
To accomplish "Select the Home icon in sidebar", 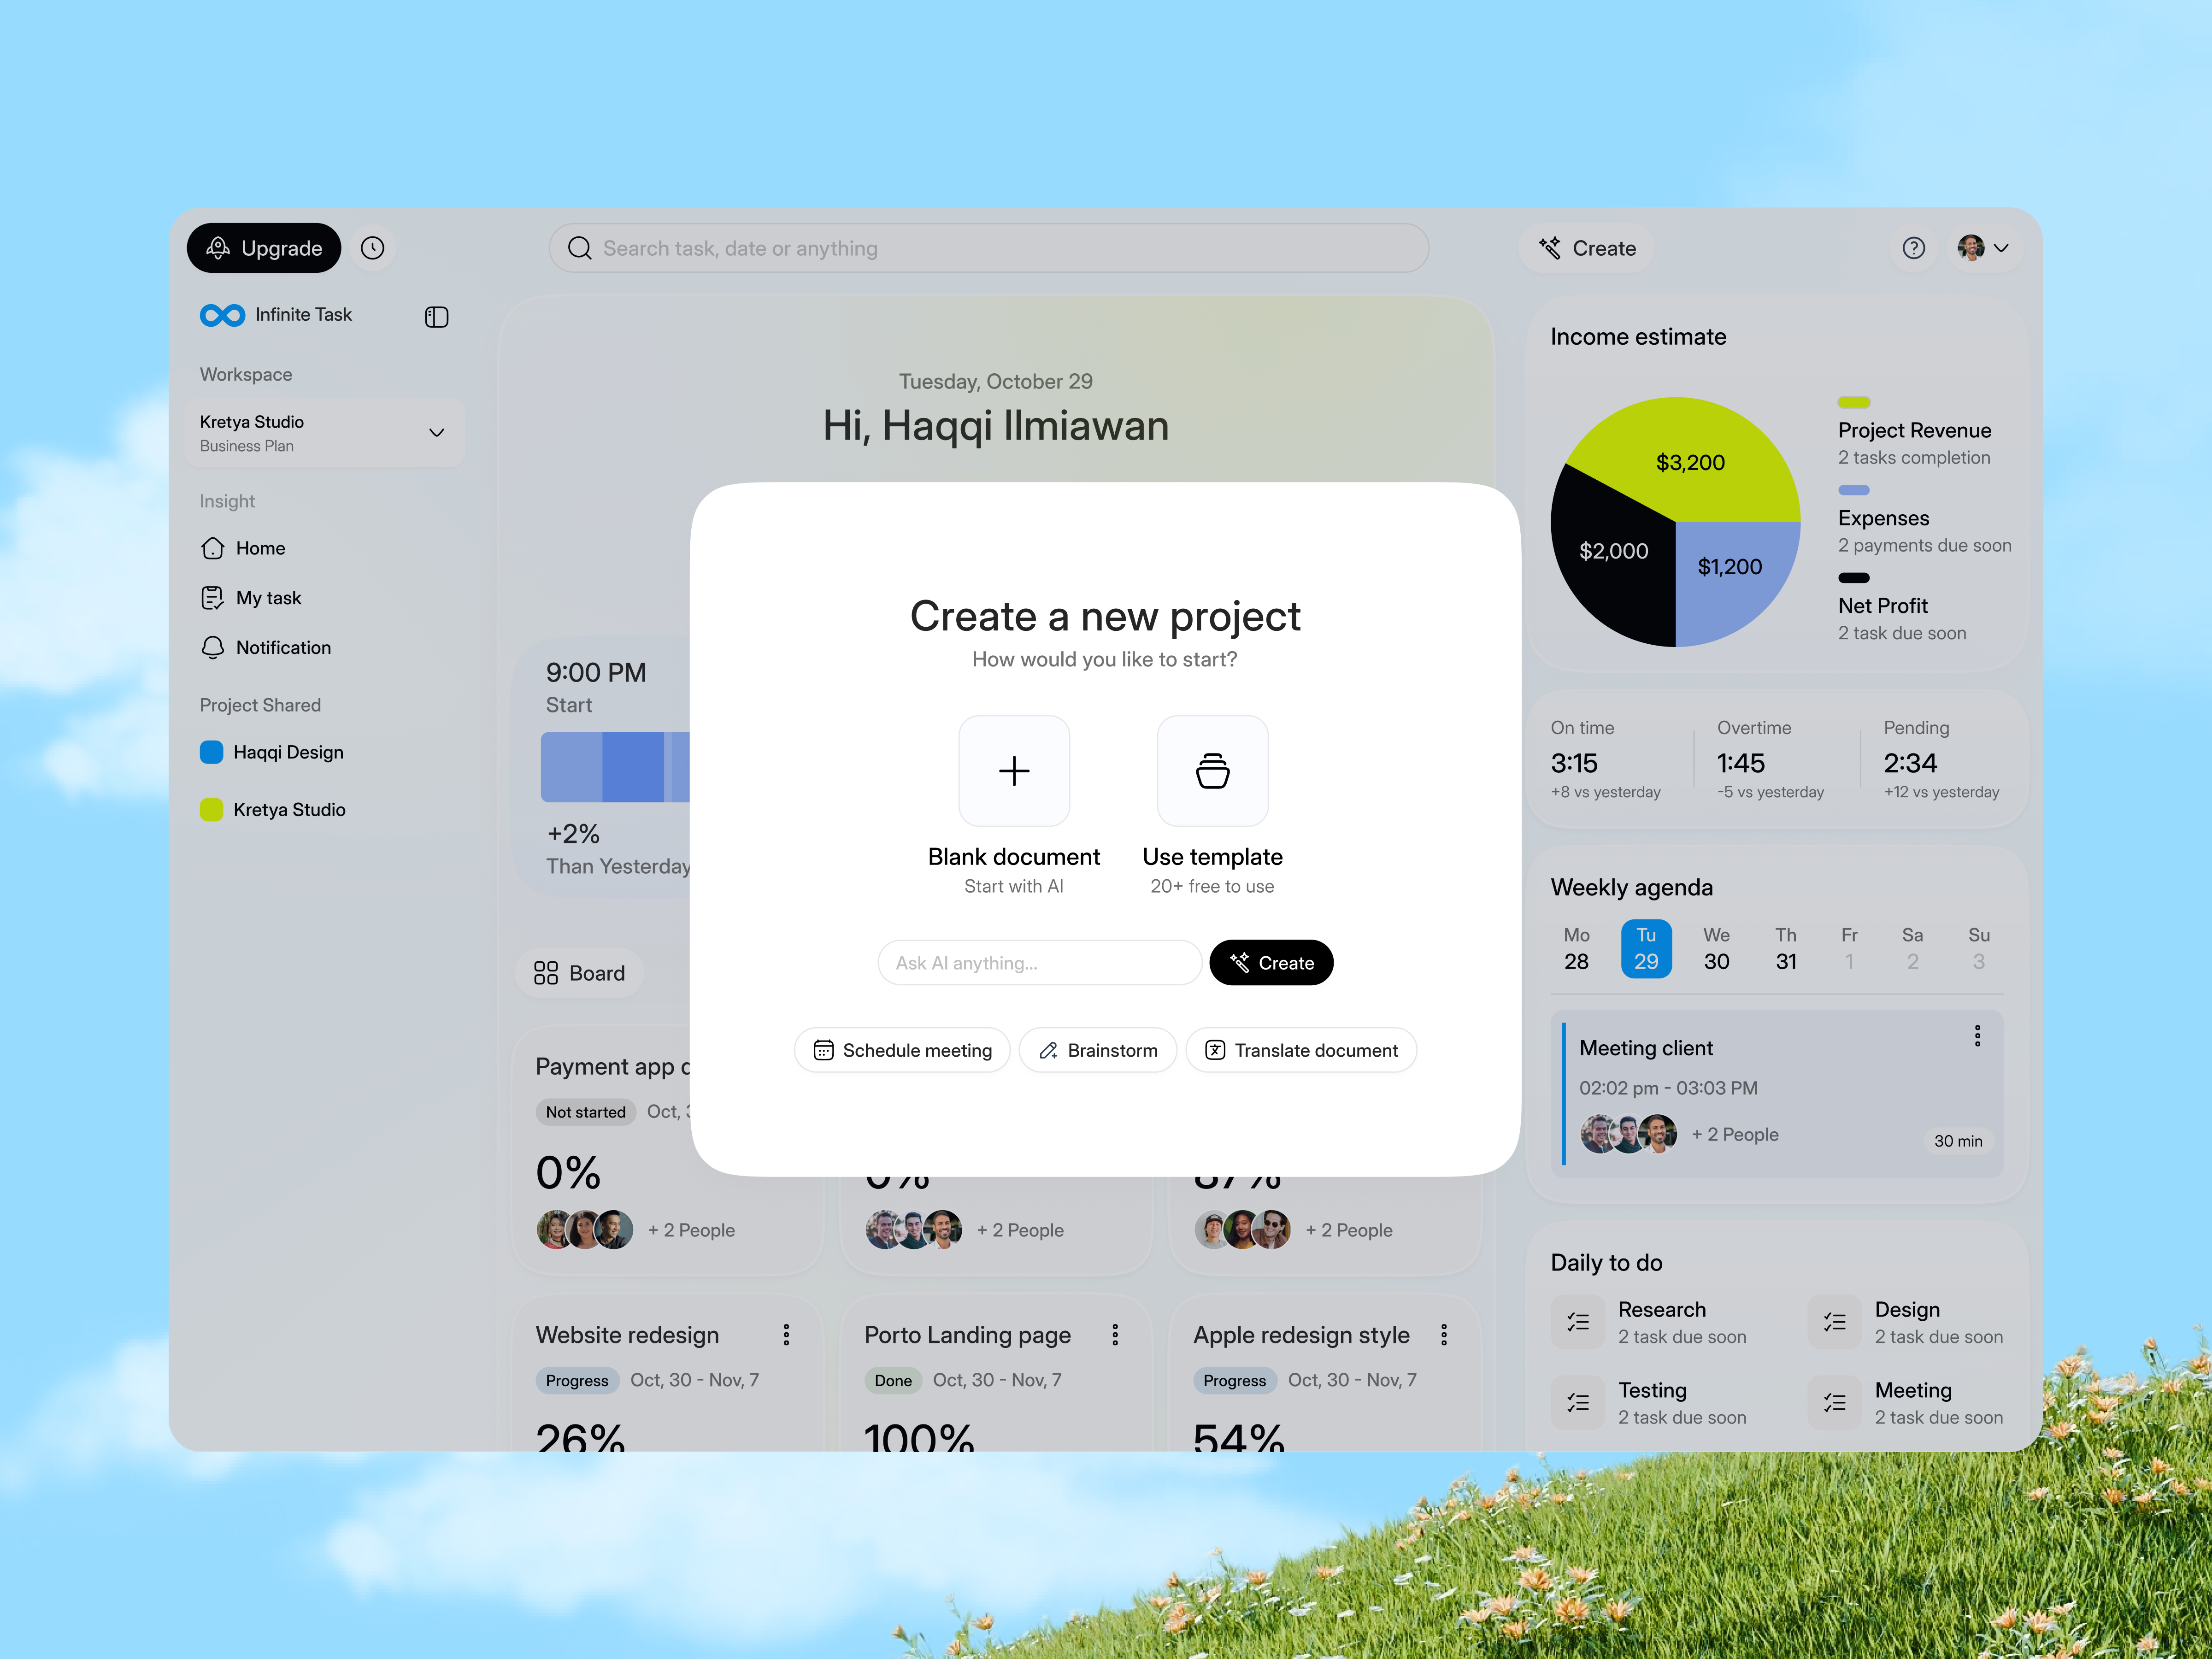I will (x=213, y=548).
